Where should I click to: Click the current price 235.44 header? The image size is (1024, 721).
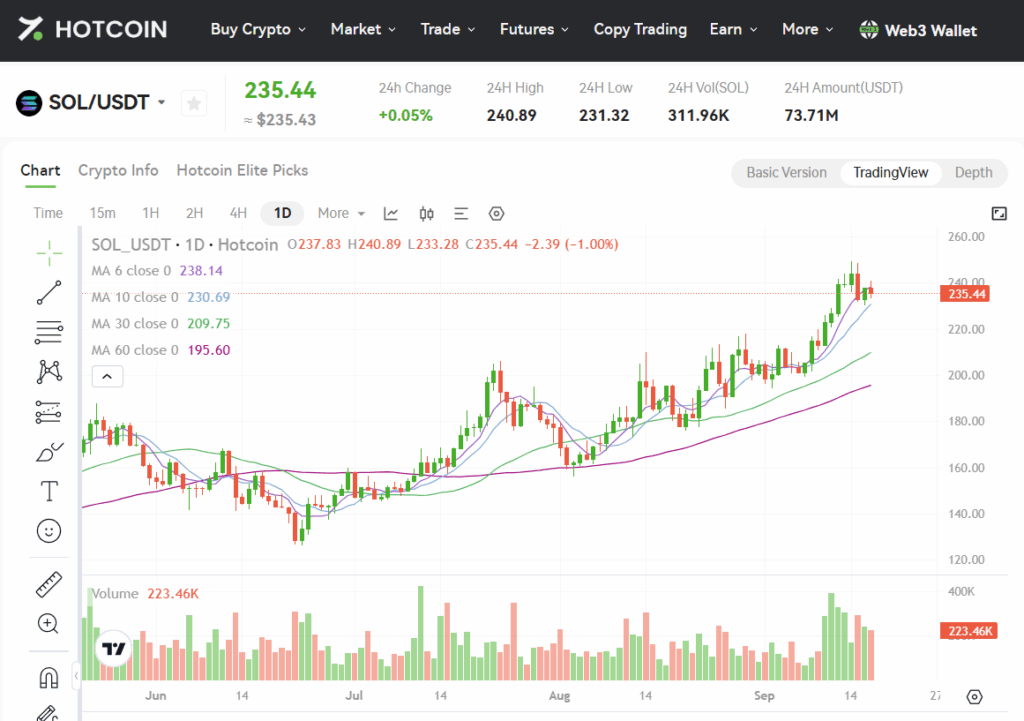[280, 90]
